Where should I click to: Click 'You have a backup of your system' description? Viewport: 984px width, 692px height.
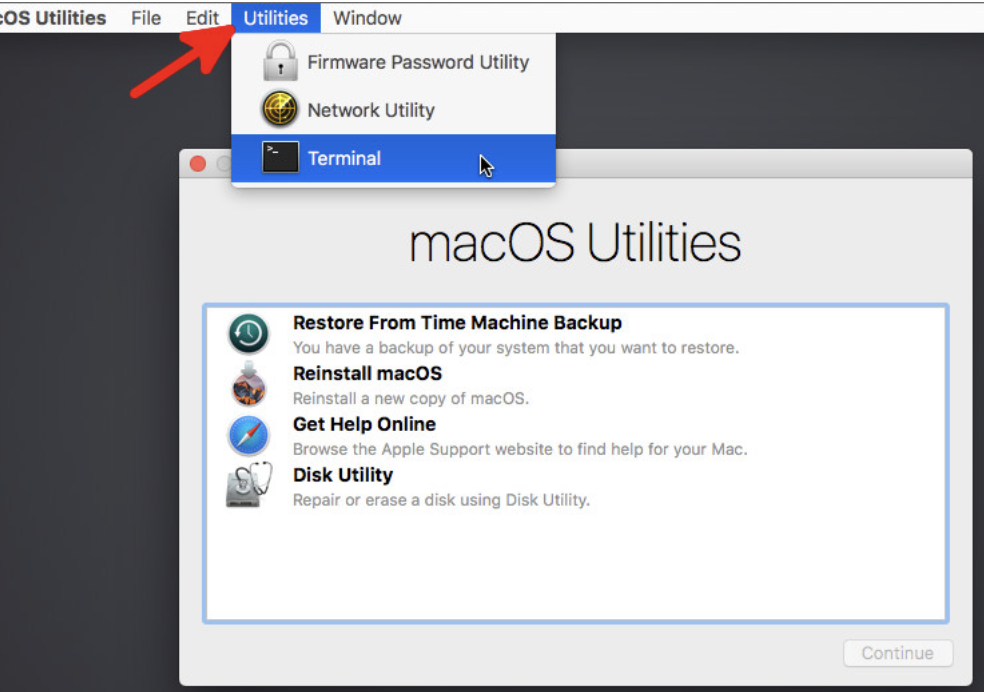516,348
